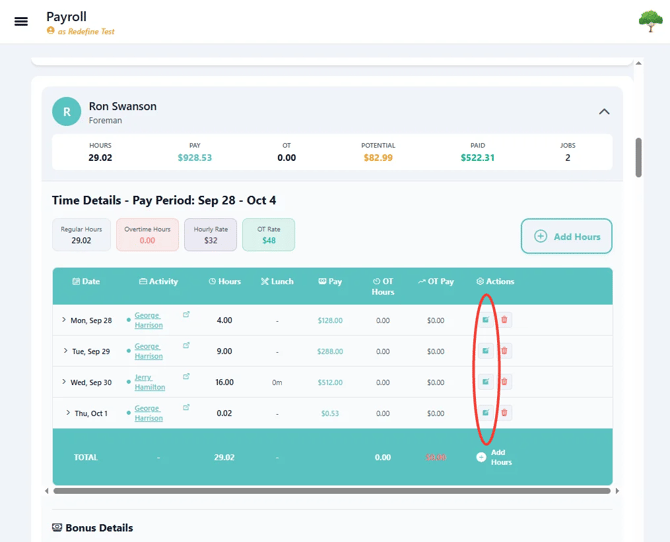Viewport: 670px width, 542px height.
Task: Click the Bonus Details heading
Action: tap(92, 528)
